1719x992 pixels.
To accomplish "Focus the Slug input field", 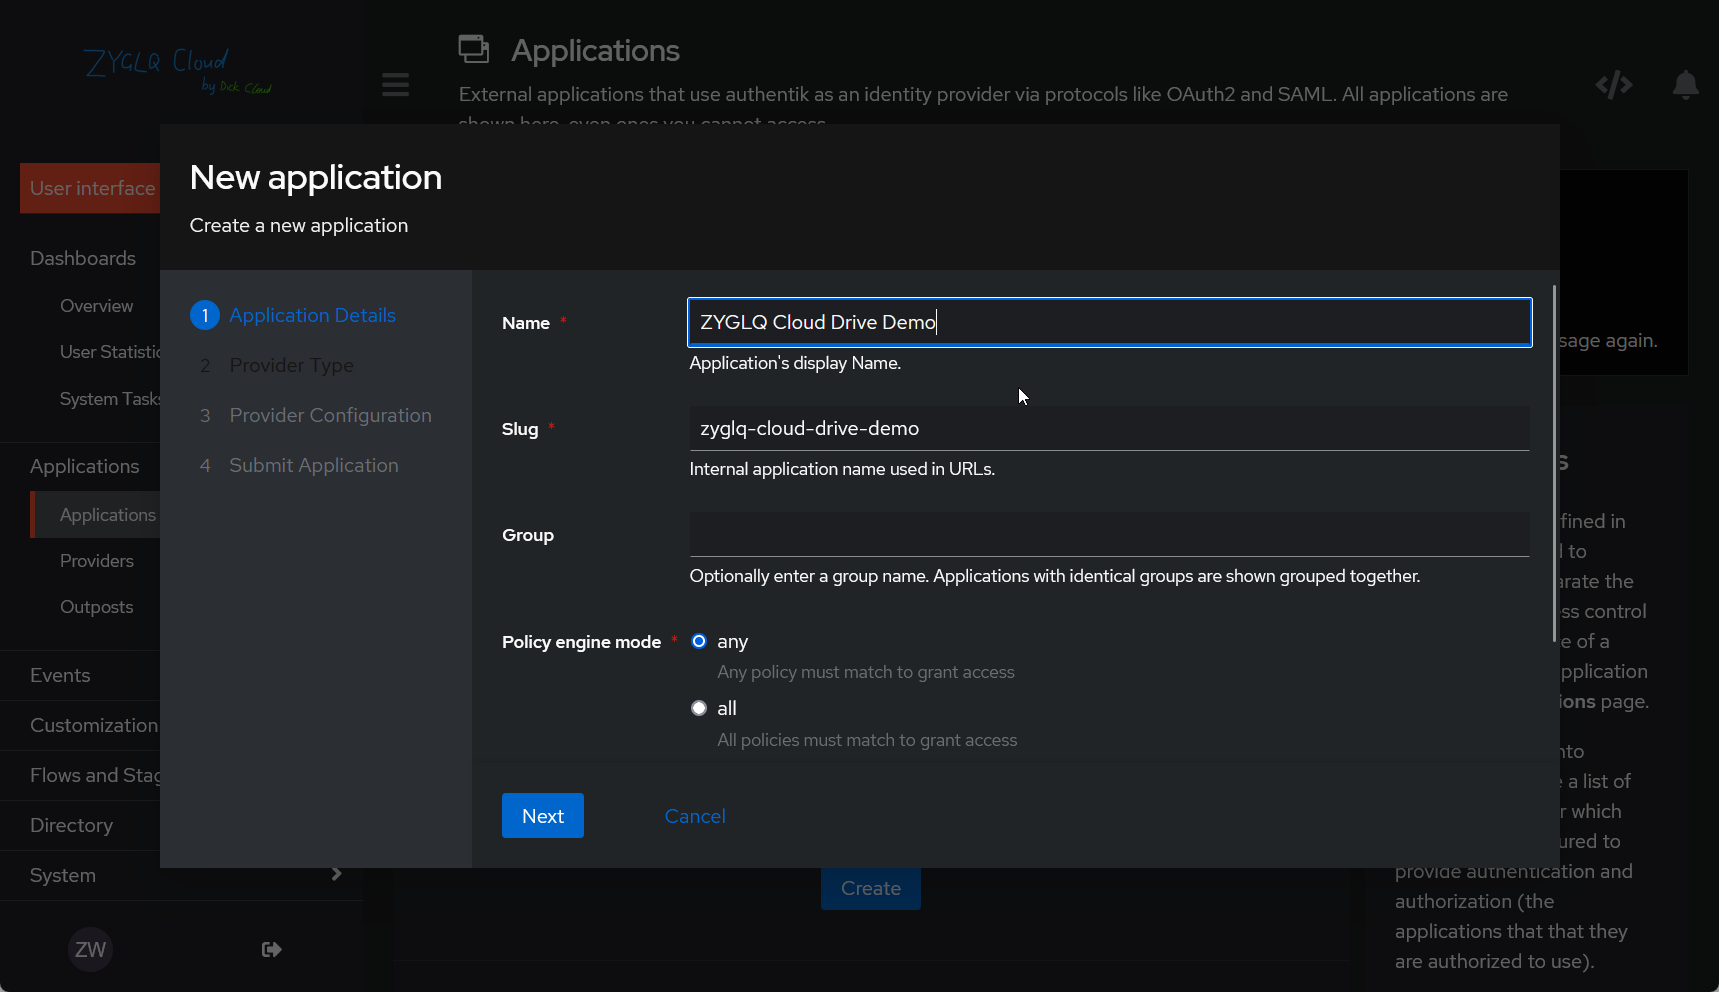I will pyautogui.click(x=1110, y=428).
